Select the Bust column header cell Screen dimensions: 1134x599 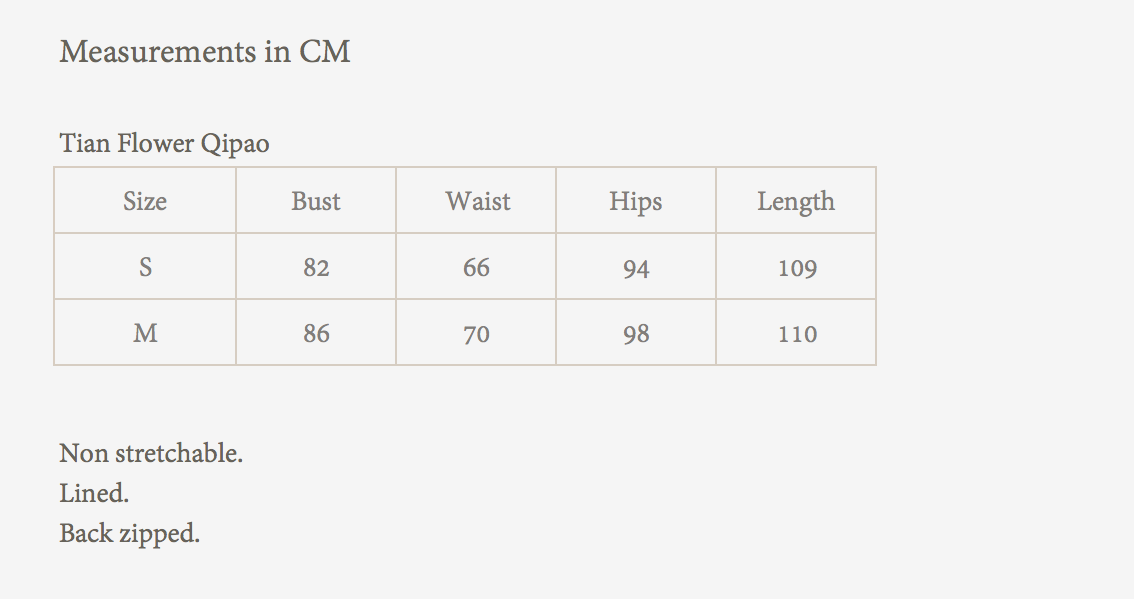tap(316, 201)
